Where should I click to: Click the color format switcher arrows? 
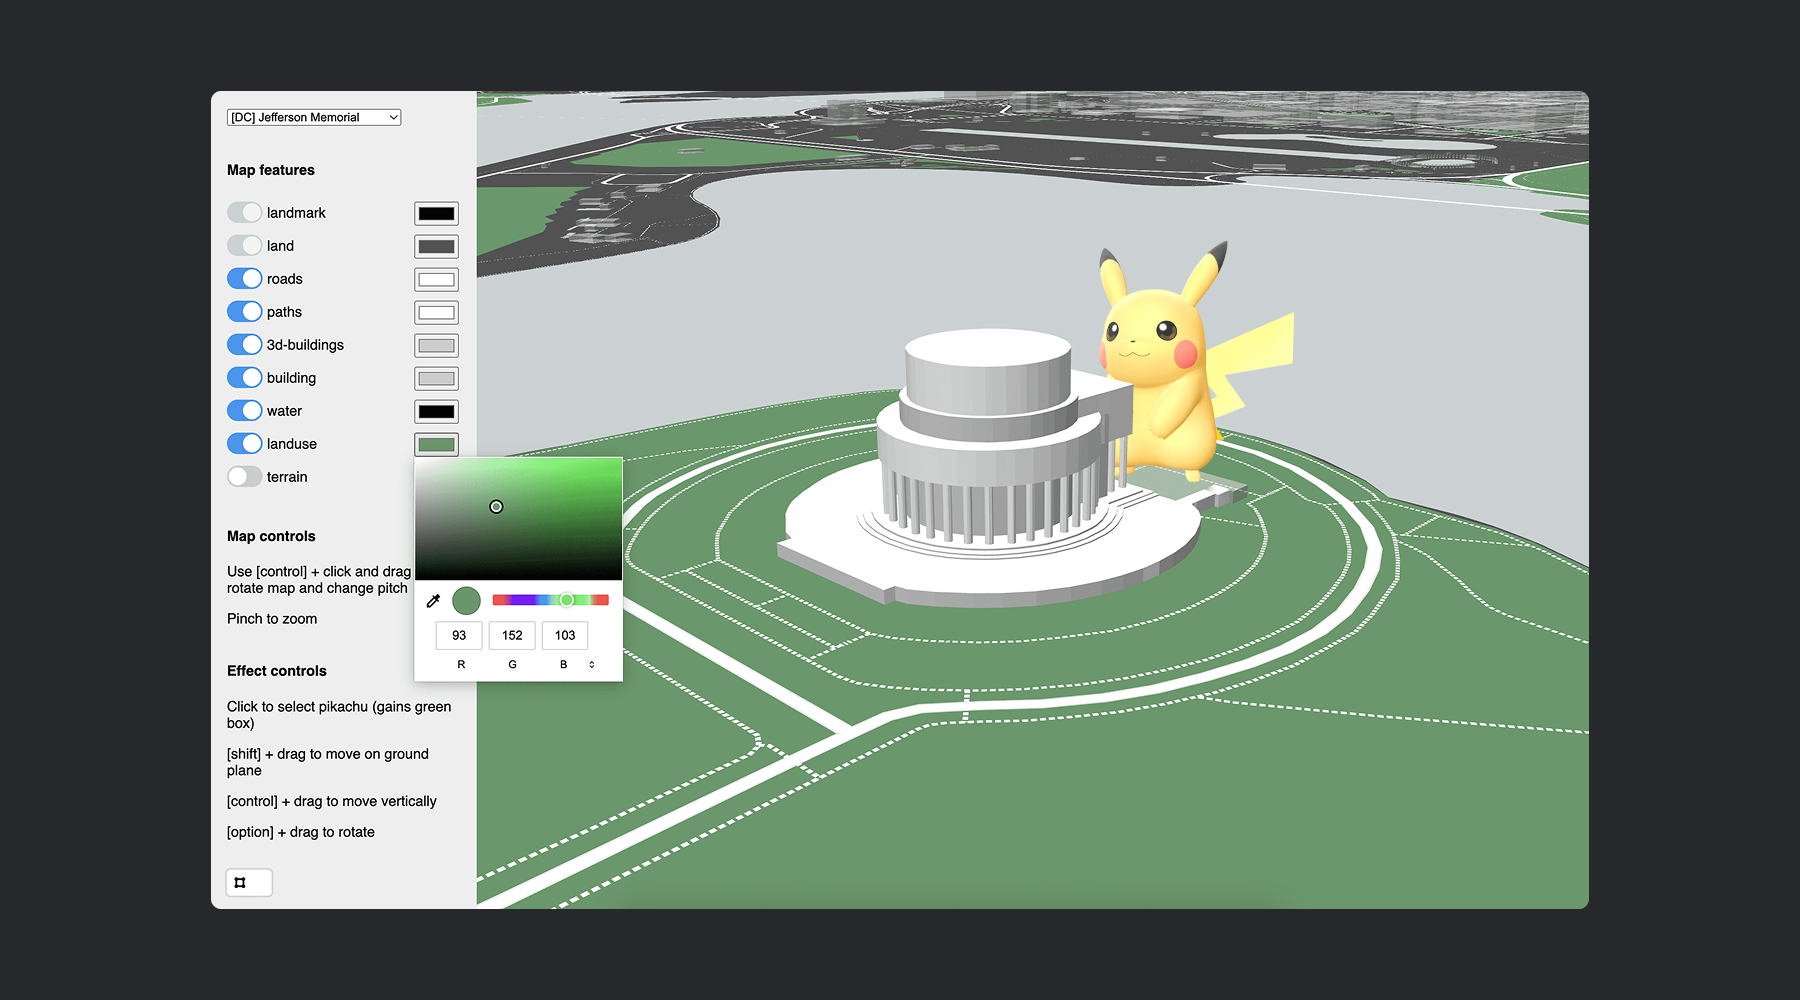592,664
